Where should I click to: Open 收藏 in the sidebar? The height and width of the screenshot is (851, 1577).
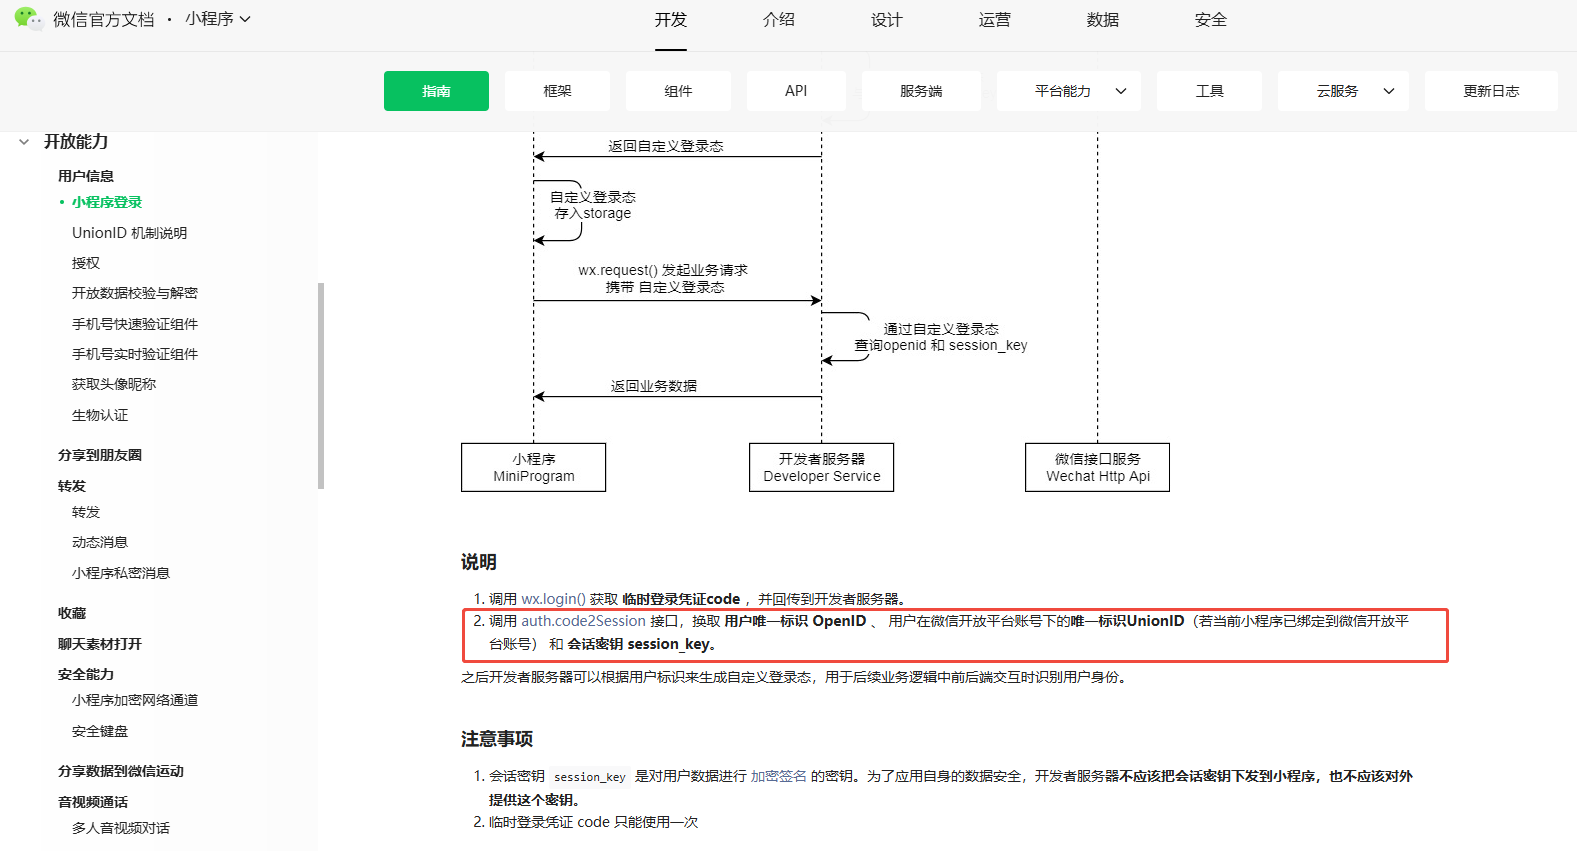click(x=72, y=613)
